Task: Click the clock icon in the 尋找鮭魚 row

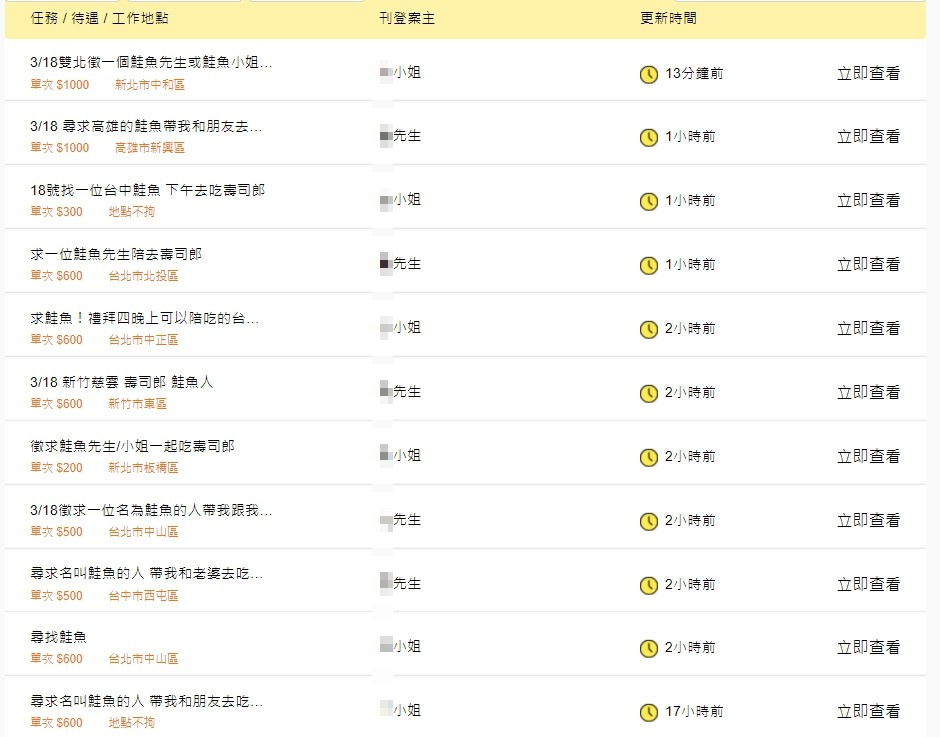Action: pyautogui.click(x=649, y=648)
